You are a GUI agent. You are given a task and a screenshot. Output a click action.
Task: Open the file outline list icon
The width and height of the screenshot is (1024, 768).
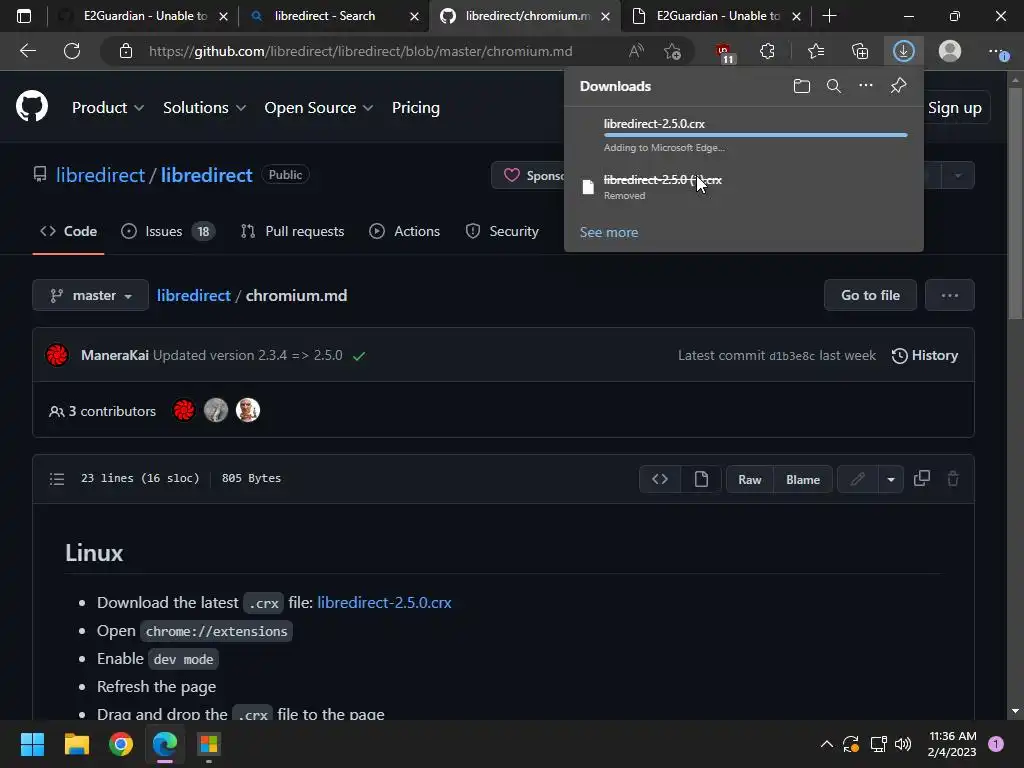[x=57, y=479]
